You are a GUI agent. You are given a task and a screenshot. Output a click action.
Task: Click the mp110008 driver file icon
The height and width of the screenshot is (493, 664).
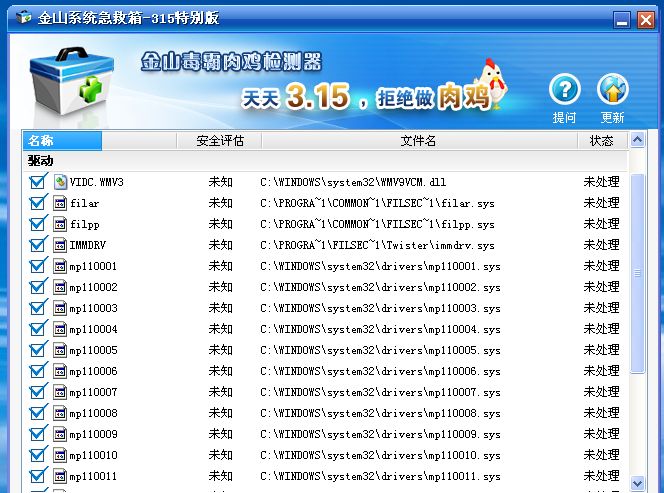pyautogui.click(x=60, y=413)
